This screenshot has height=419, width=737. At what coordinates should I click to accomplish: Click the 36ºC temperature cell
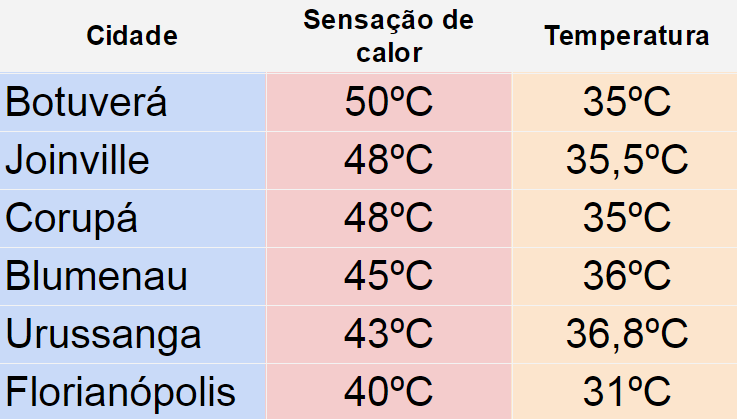[x=625, y=277]
